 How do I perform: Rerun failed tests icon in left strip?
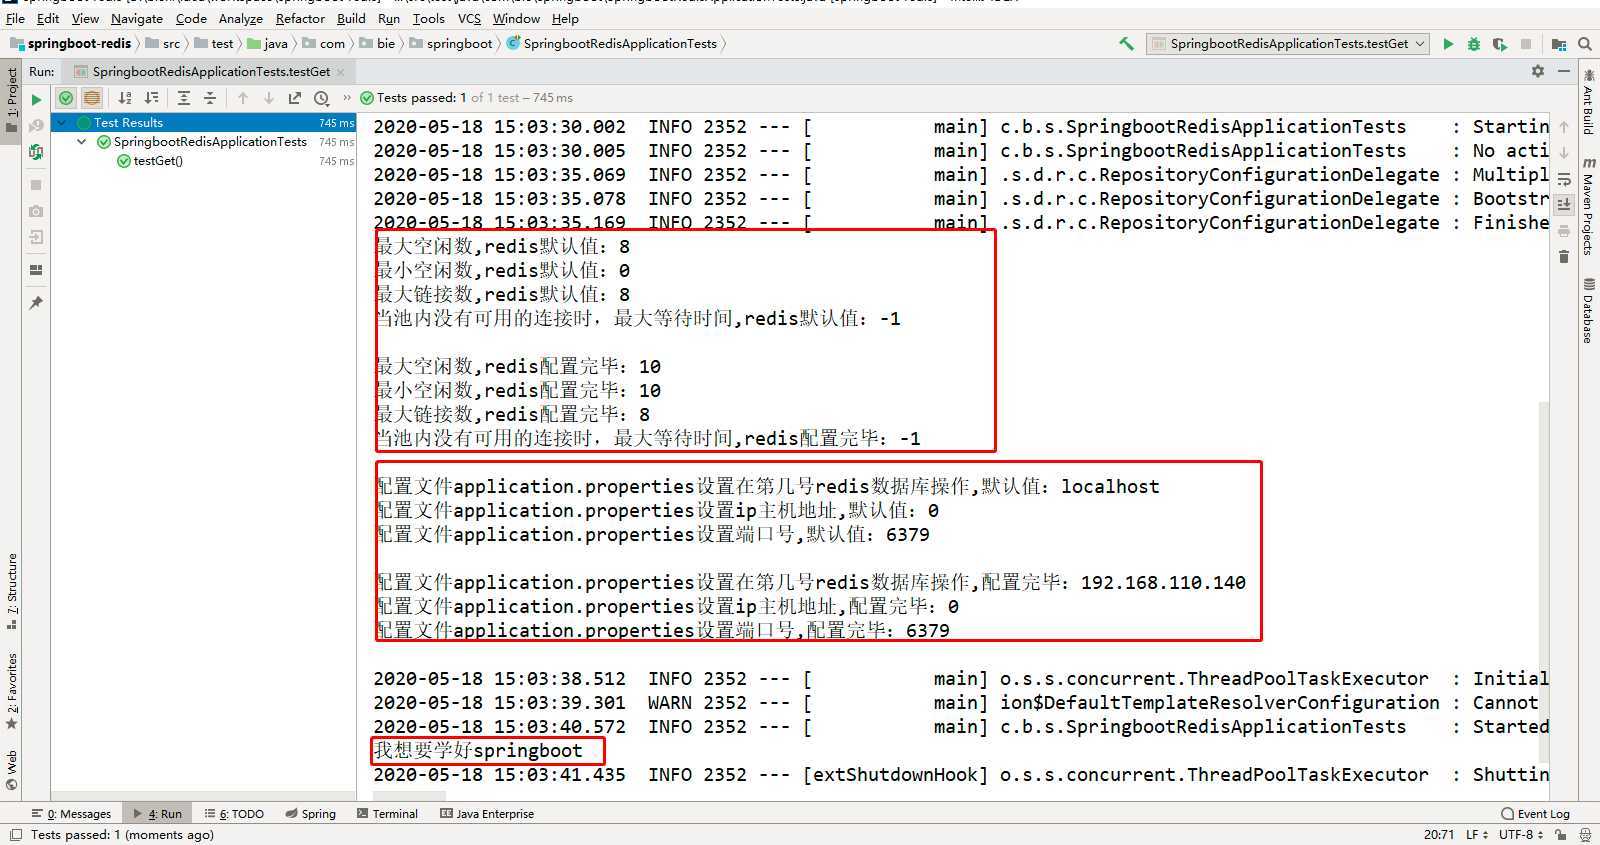click(36, 125)
